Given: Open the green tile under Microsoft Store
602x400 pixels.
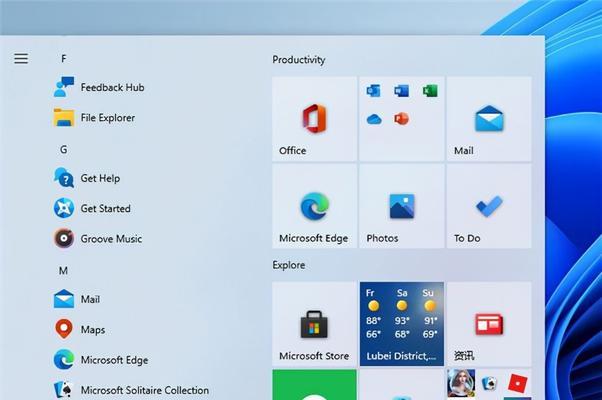Looking at the screenshot, I should pos(314,384).
